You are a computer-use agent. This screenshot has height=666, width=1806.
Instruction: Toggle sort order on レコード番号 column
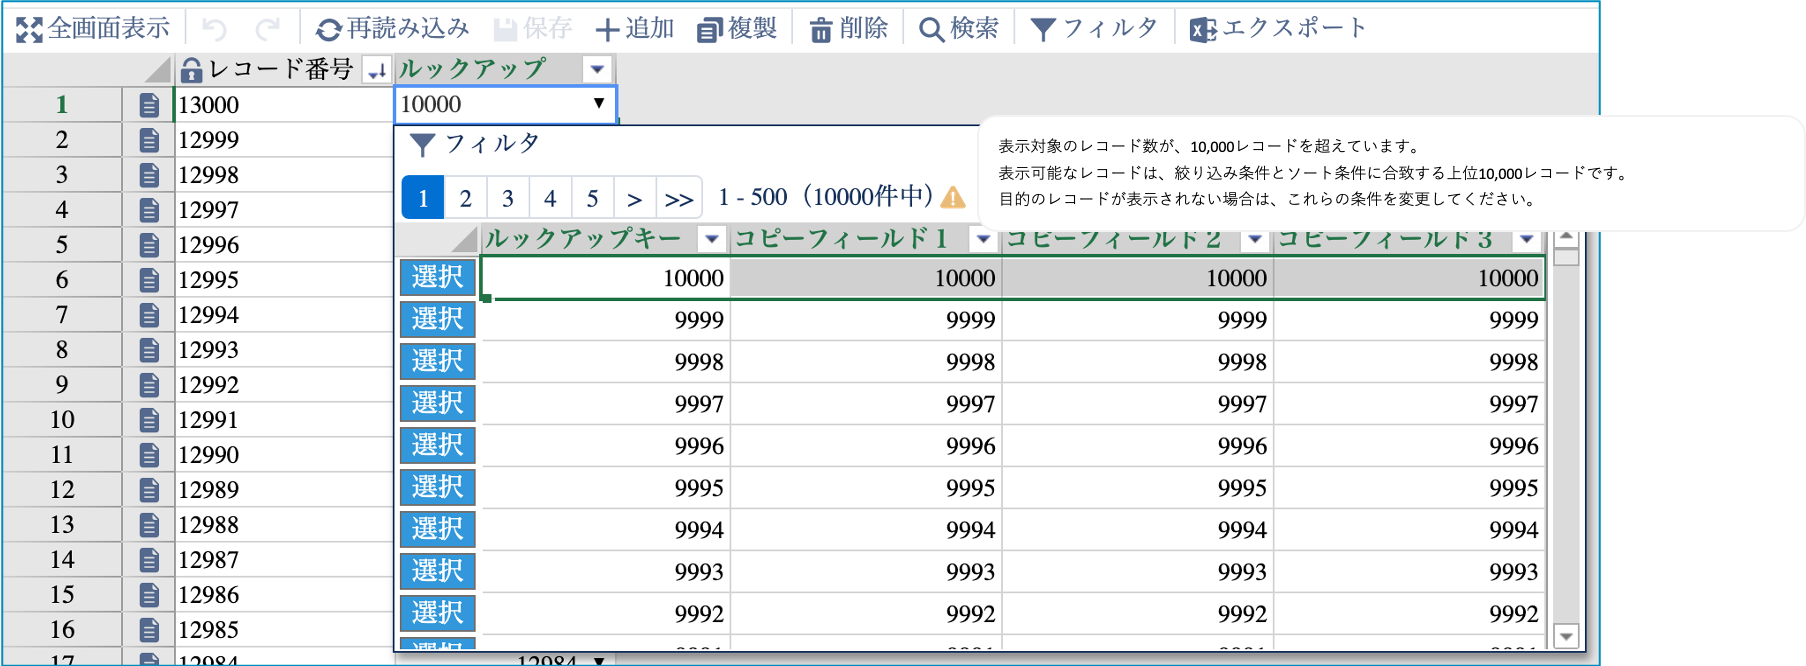376,70
